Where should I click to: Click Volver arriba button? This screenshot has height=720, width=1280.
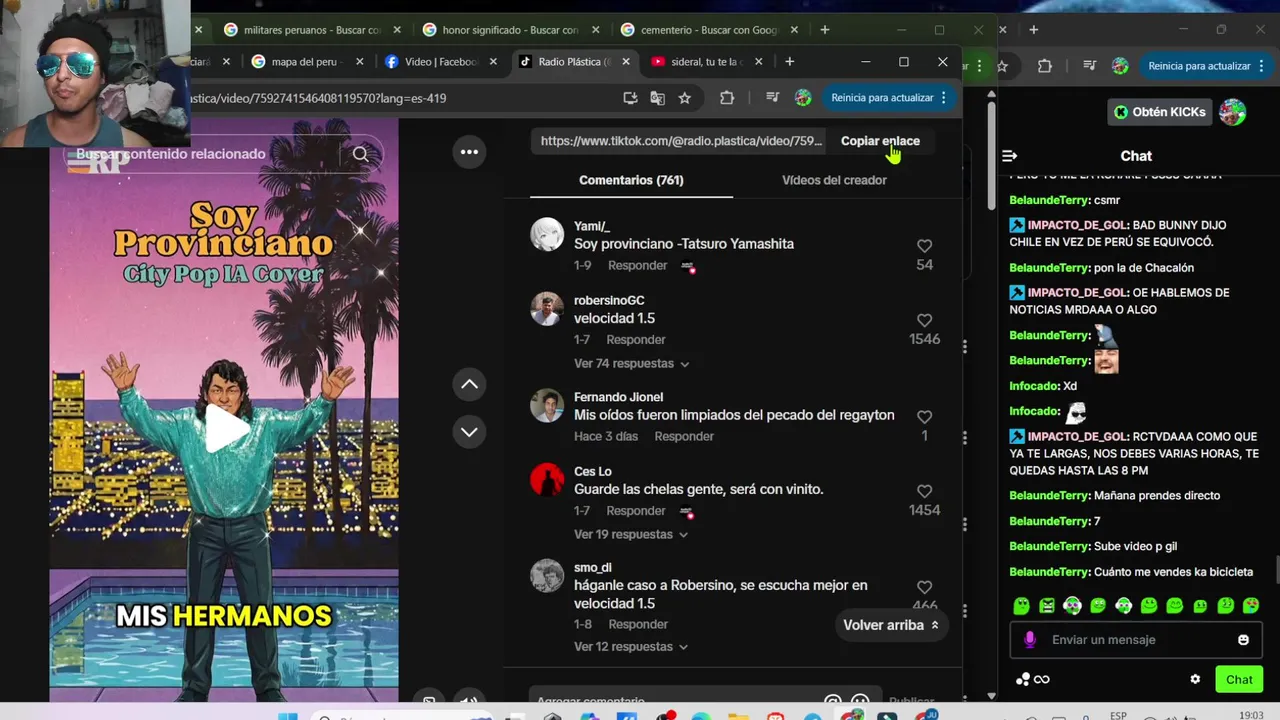point(891,625)
